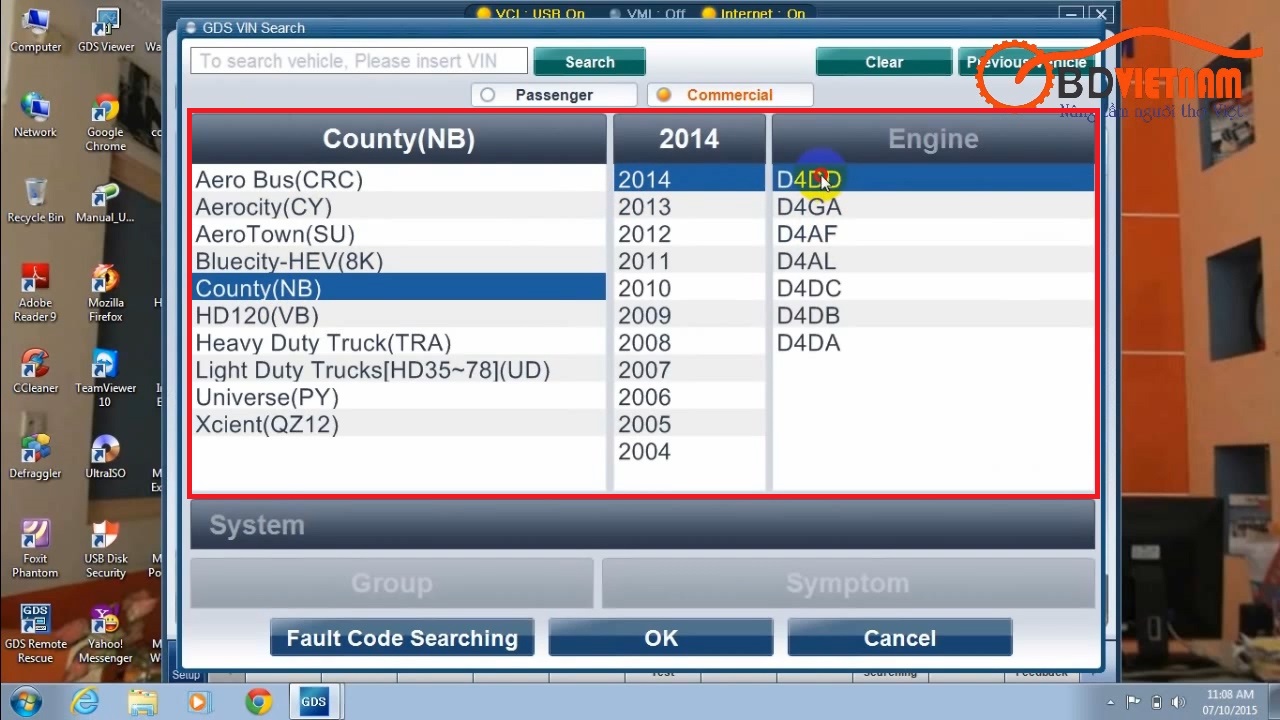
Task: Open Windows Explorer from the taskbar
Action: (x=142, y=702)
